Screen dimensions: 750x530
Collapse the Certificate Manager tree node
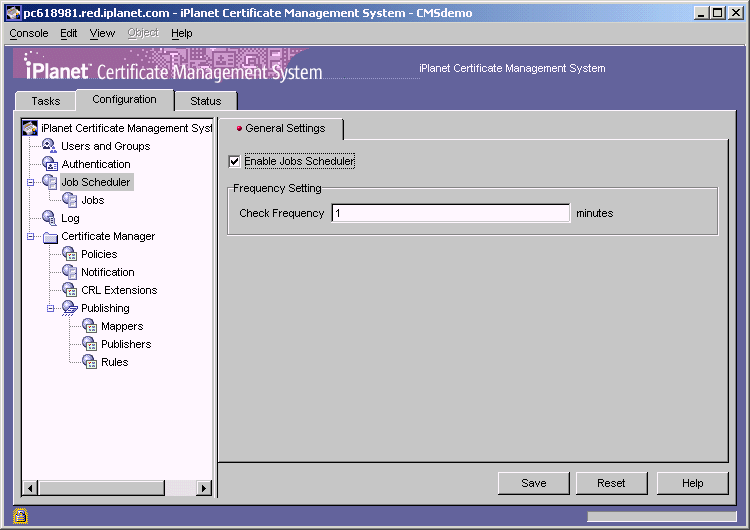[x=31, y=236]
